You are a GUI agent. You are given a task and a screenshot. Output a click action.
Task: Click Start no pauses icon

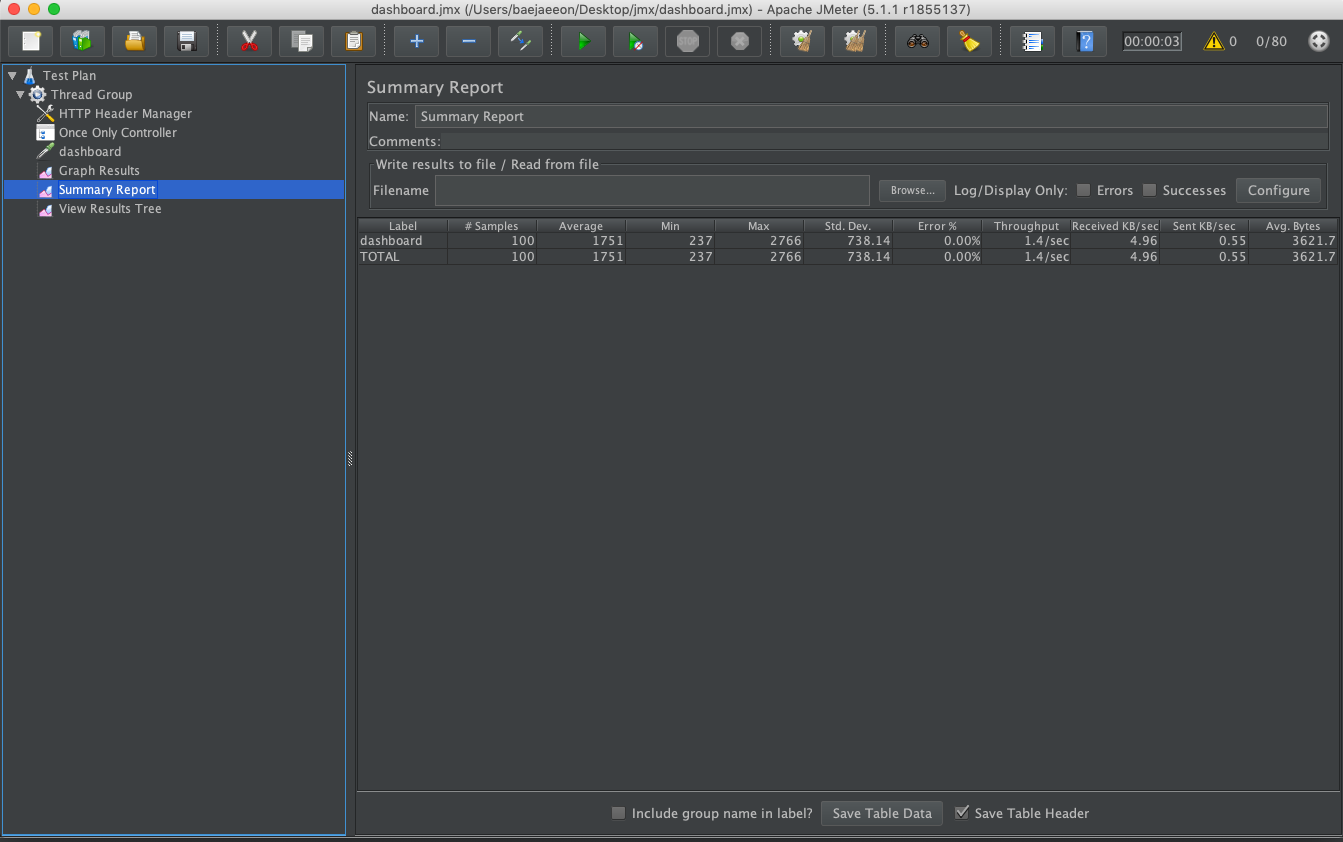coord(635,41)
